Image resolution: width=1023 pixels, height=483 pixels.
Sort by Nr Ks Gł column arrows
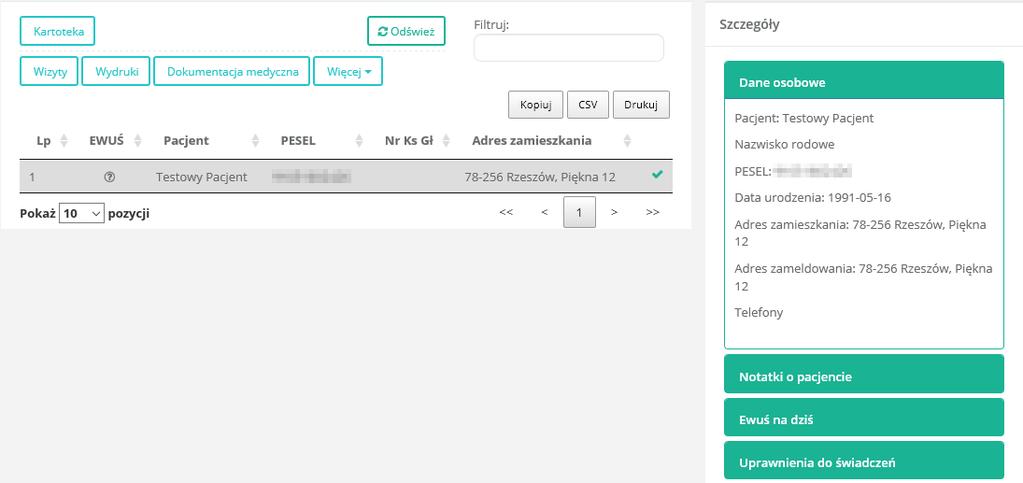point(446,140)
